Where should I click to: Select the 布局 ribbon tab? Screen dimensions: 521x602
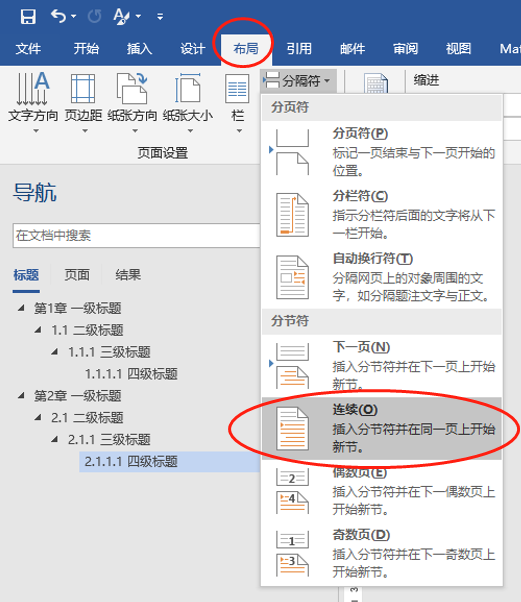tap(246, 49)
